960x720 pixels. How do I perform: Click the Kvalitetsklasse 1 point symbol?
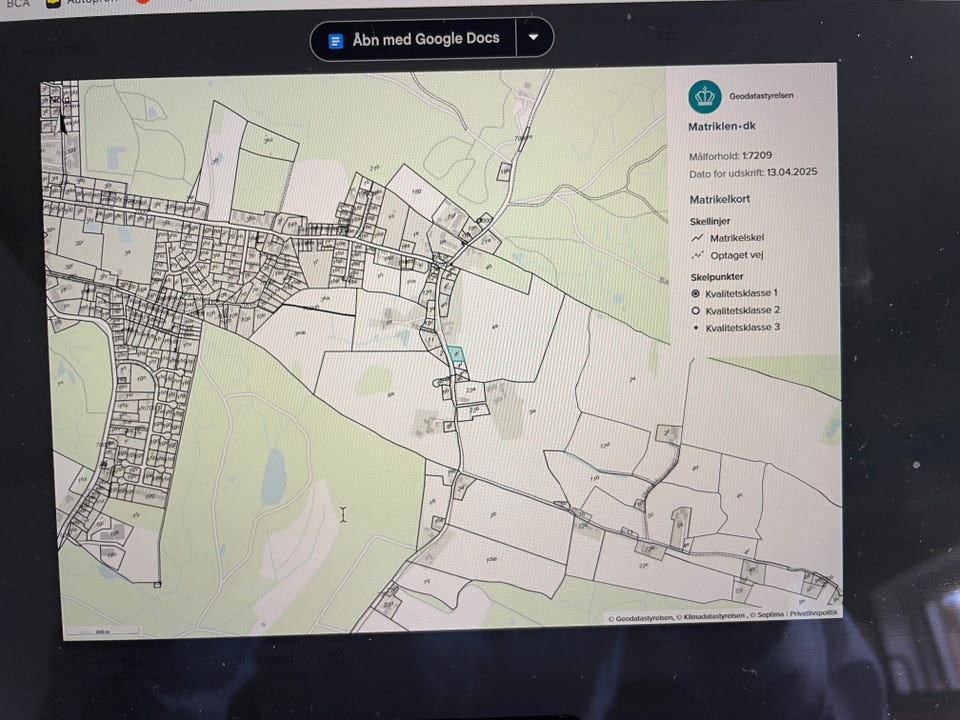click(696, 293)
